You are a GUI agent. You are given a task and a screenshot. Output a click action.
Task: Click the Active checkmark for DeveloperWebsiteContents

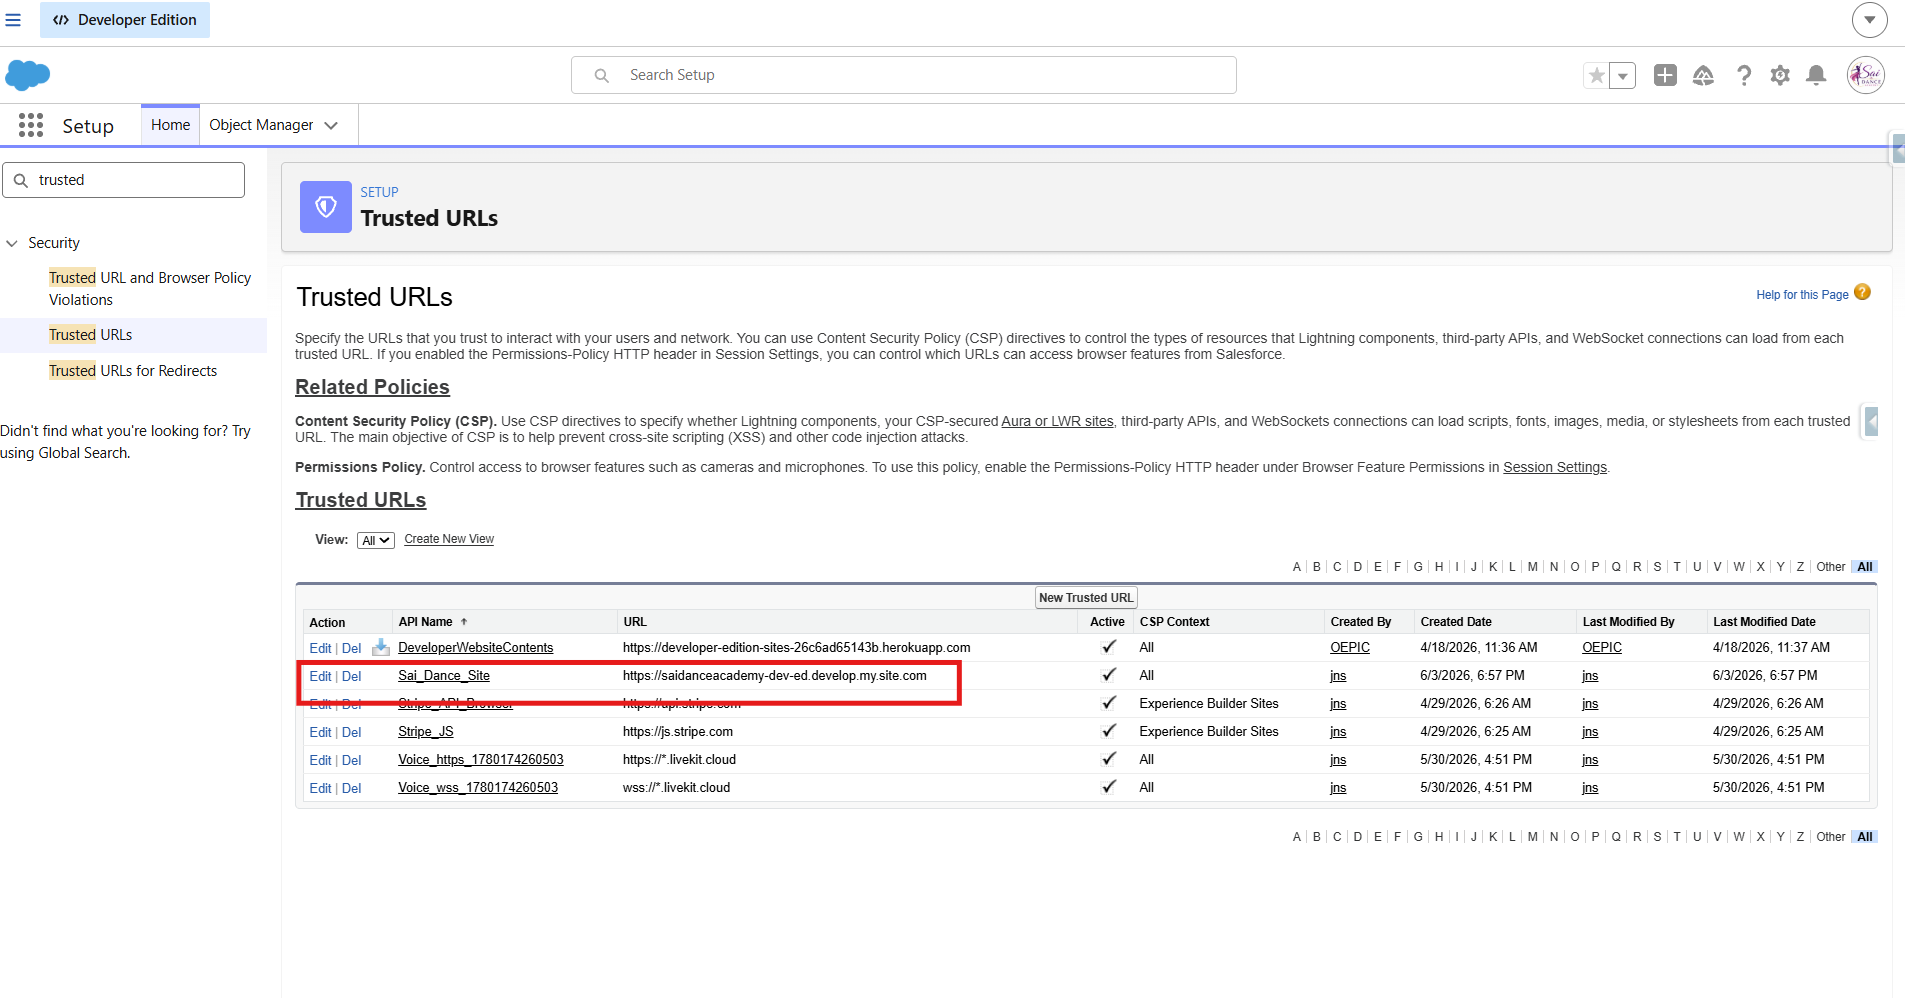[x=1108, y=647]
